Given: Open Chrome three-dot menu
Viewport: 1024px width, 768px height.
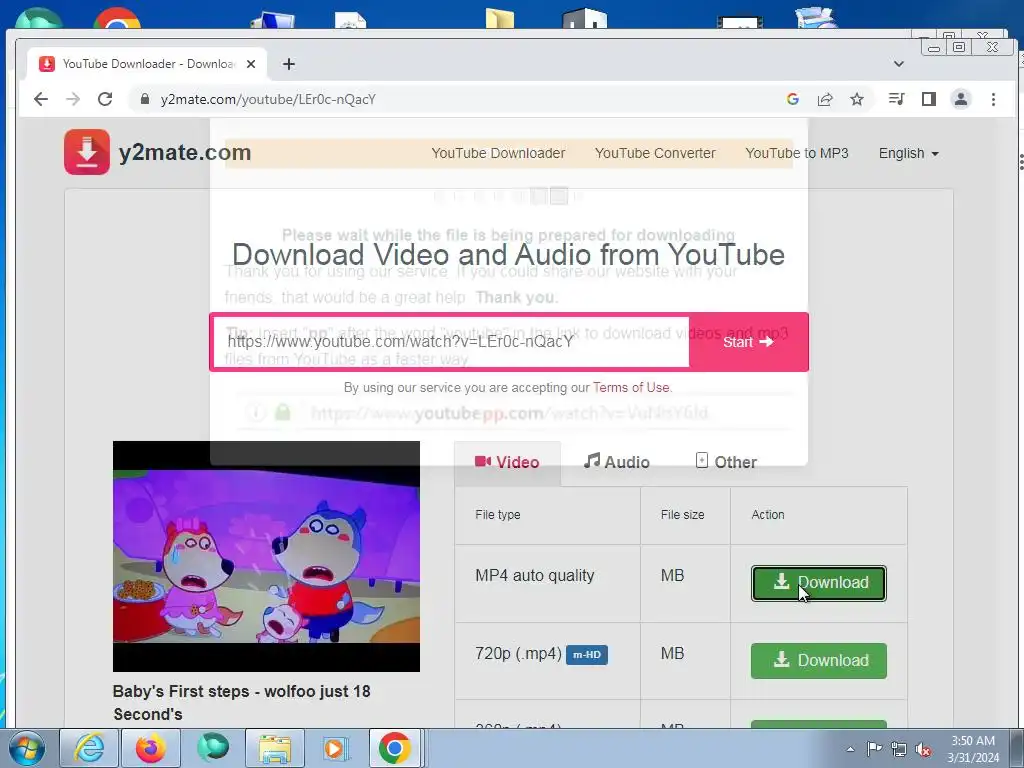Looking at the screenshot, I should (993, 99).
